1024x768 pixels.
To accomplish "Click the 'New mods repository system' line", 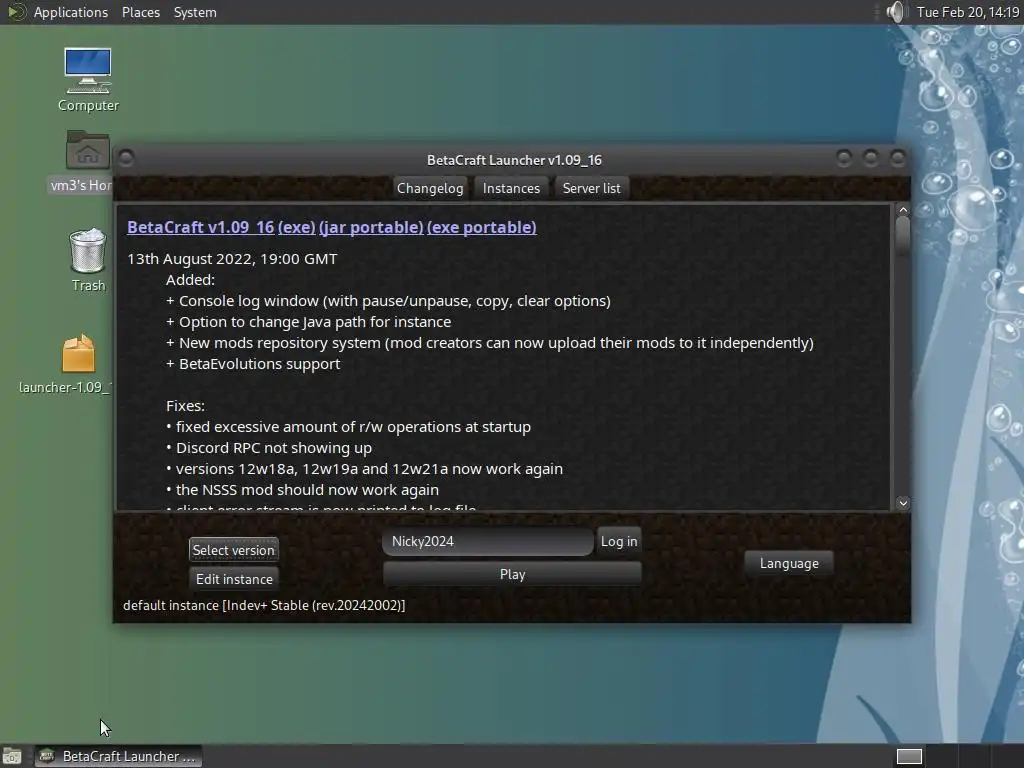I will pos(489,343).
